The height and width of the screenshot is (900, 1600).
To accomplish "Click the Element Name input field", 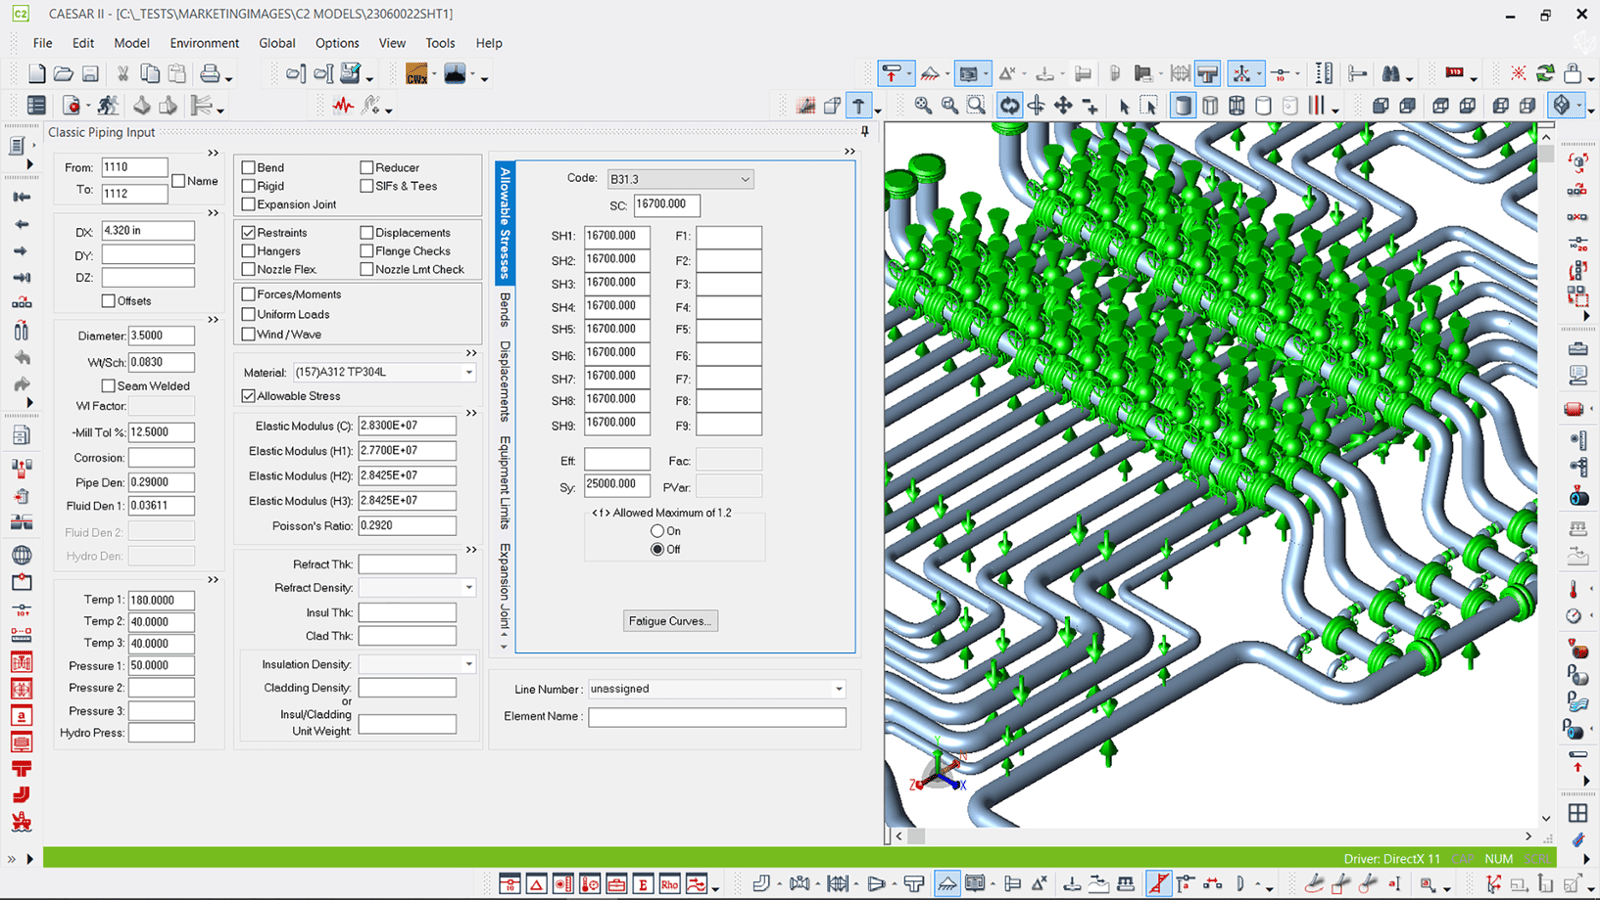I will pos(716,717).
